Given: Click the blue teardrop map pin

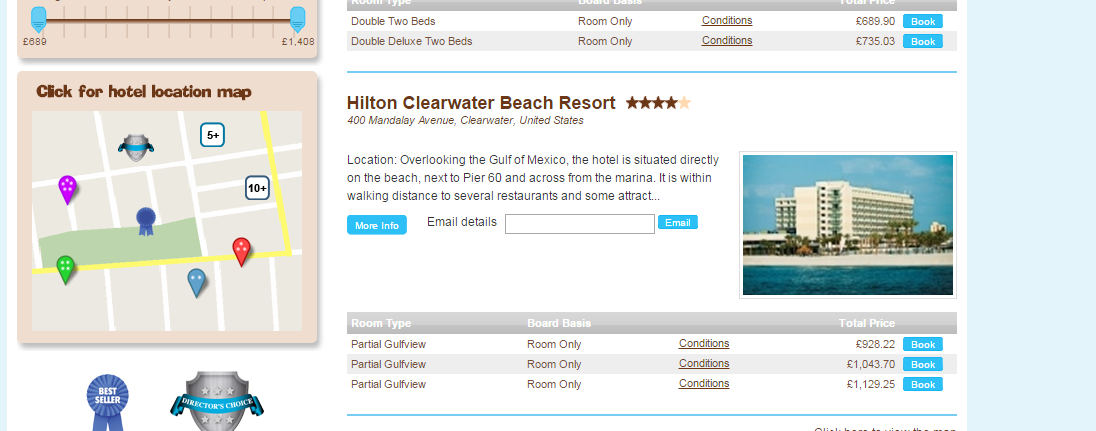Looking at the screenshot, I should (197, 281).
